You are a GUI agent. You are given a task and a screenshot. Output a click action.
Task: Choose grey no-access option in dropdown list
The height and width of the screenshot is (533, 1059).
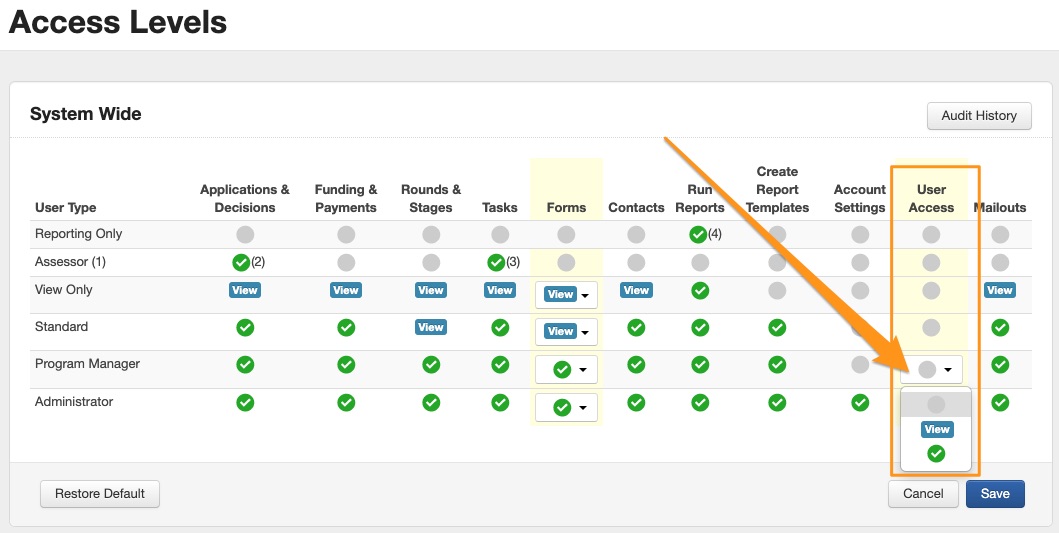[936, 404]
